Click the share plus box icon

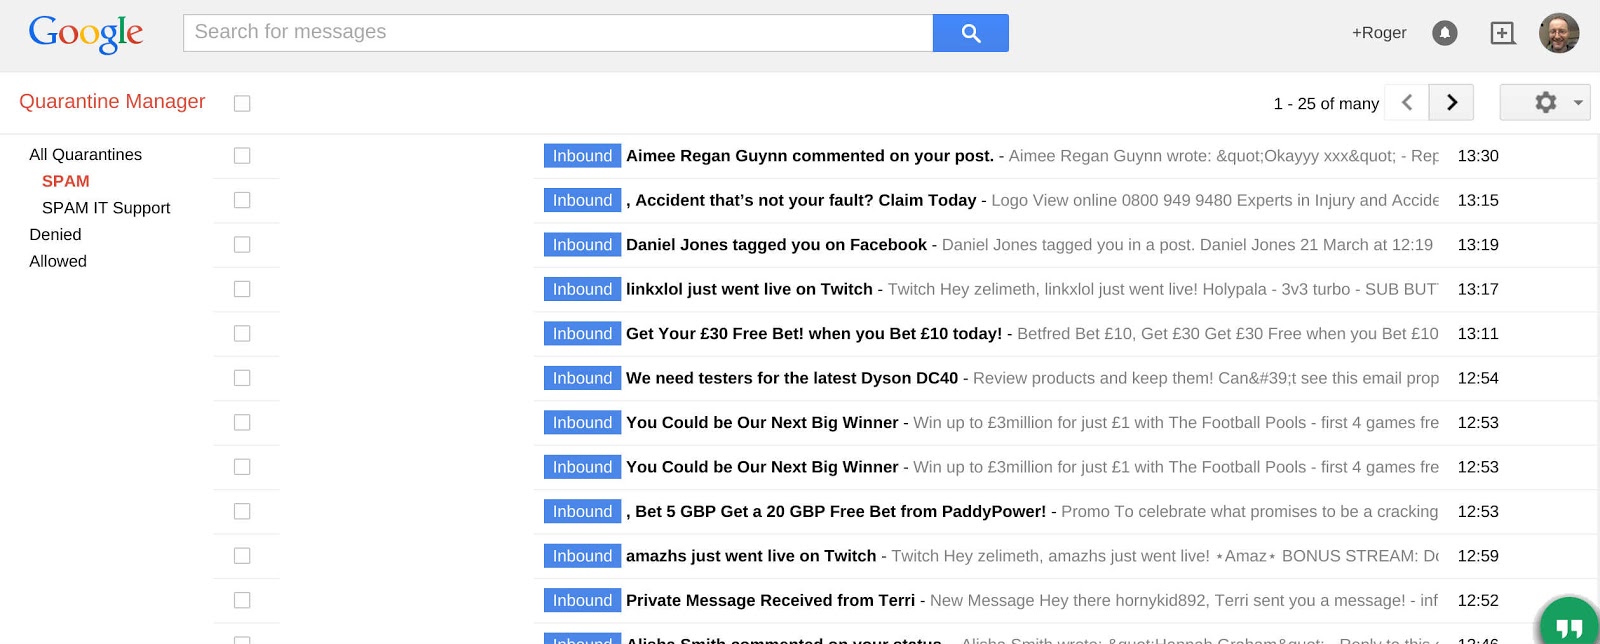tap(1502, 33)
